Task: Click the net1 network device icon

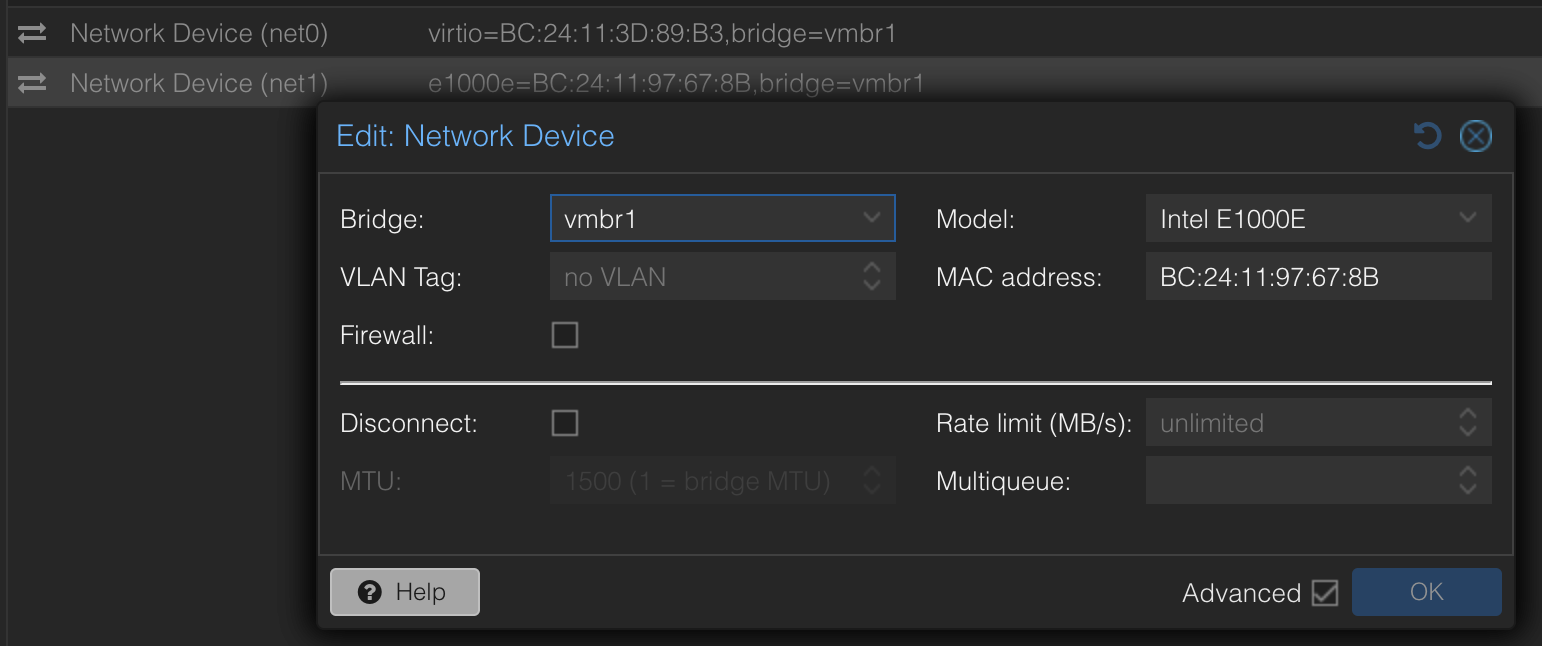Action: (x=32, y=83)
